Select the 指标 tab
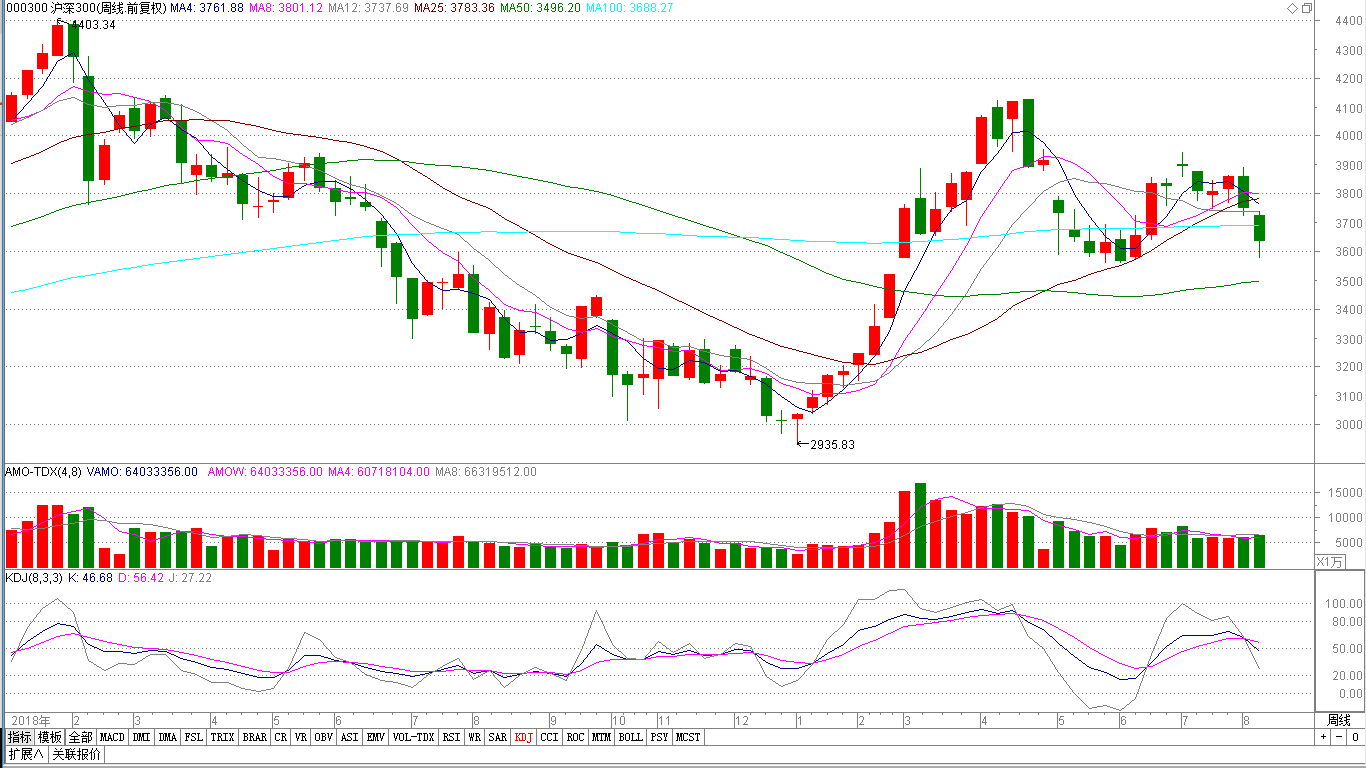Image resolution: width=1366 pixels, height=768 pixels. [20, 737]
